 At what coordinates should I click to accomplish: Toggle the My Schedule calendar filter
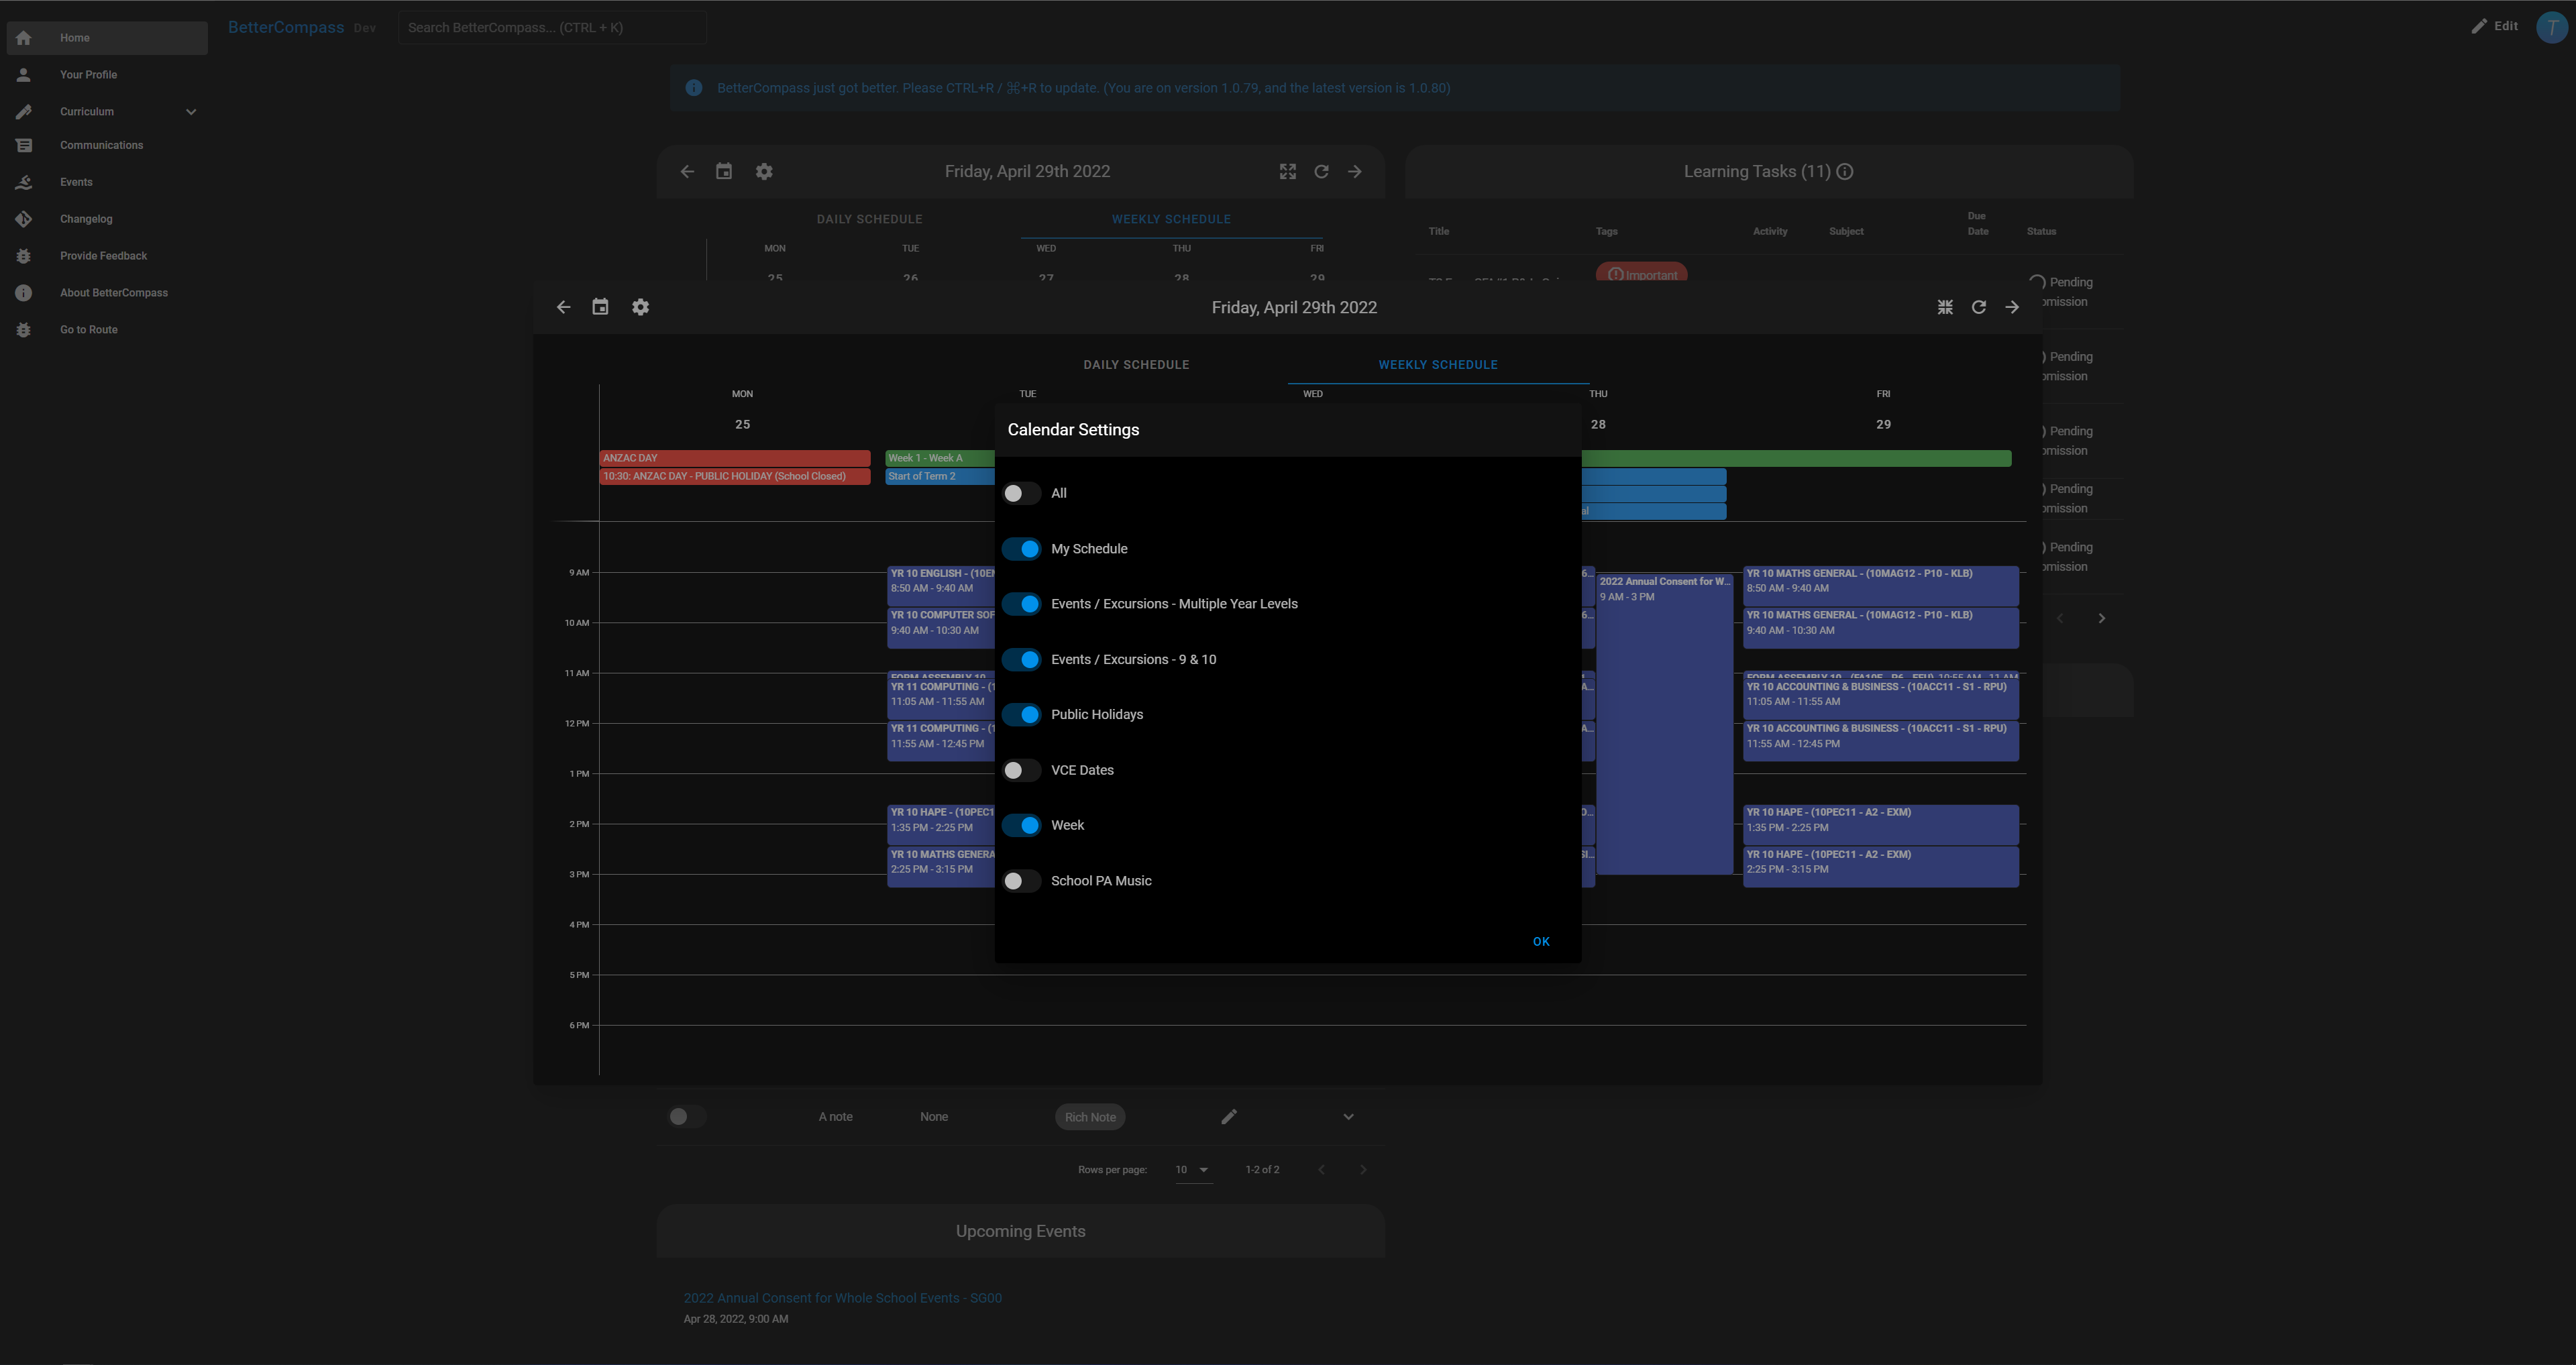1022,549
